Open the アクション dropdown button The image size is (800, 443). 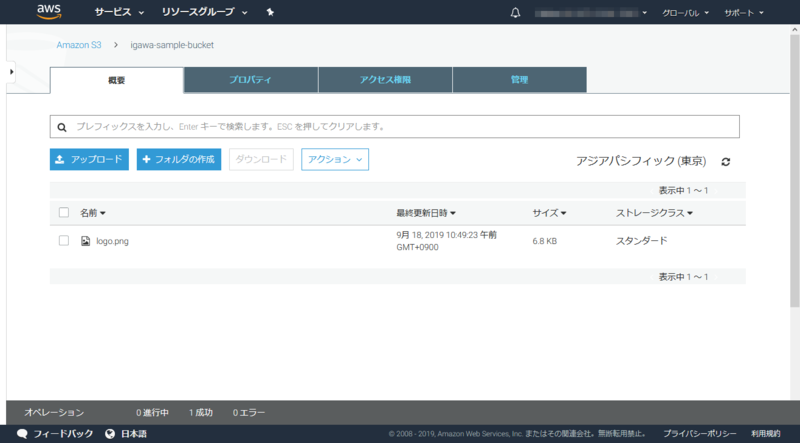(x=335, y=159)
